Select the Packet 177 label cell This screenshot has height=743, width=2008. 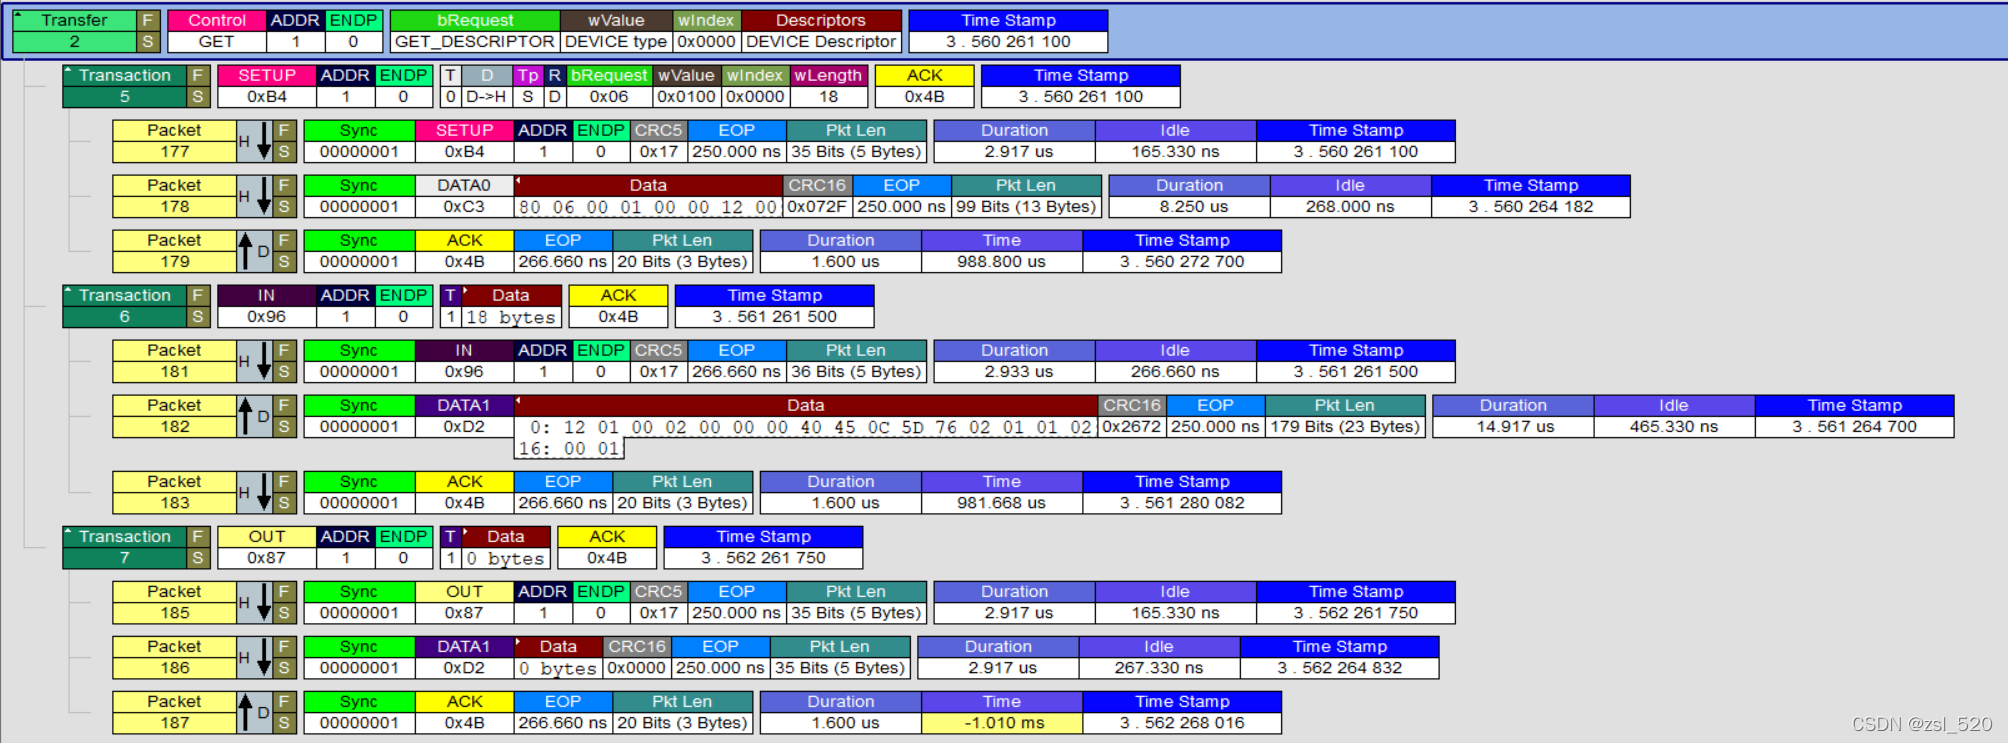coord(174,141)
